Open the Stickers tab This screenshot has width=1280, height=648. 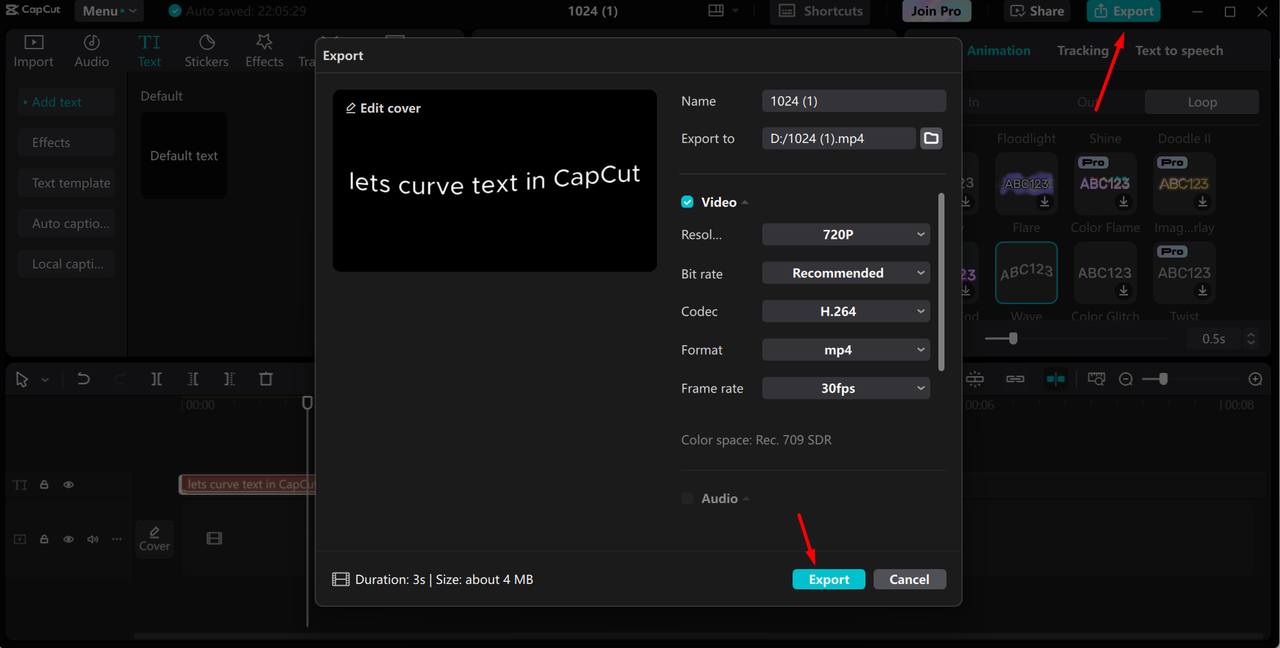206,51
